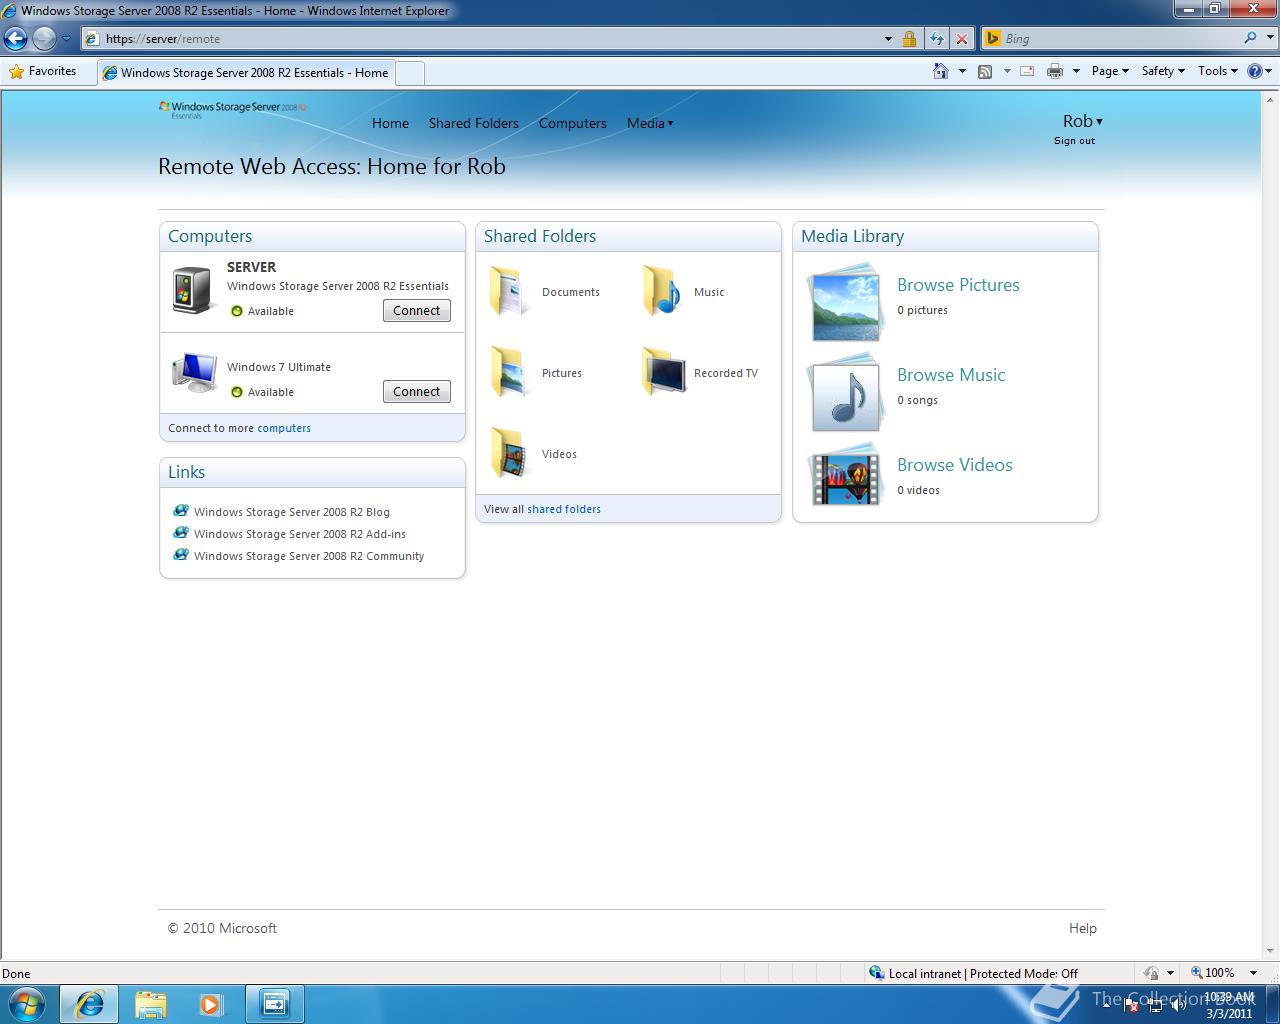
Task: Select the Windows Storage Server browser tab
Action: pyautogui.click(x=246, y=72)
